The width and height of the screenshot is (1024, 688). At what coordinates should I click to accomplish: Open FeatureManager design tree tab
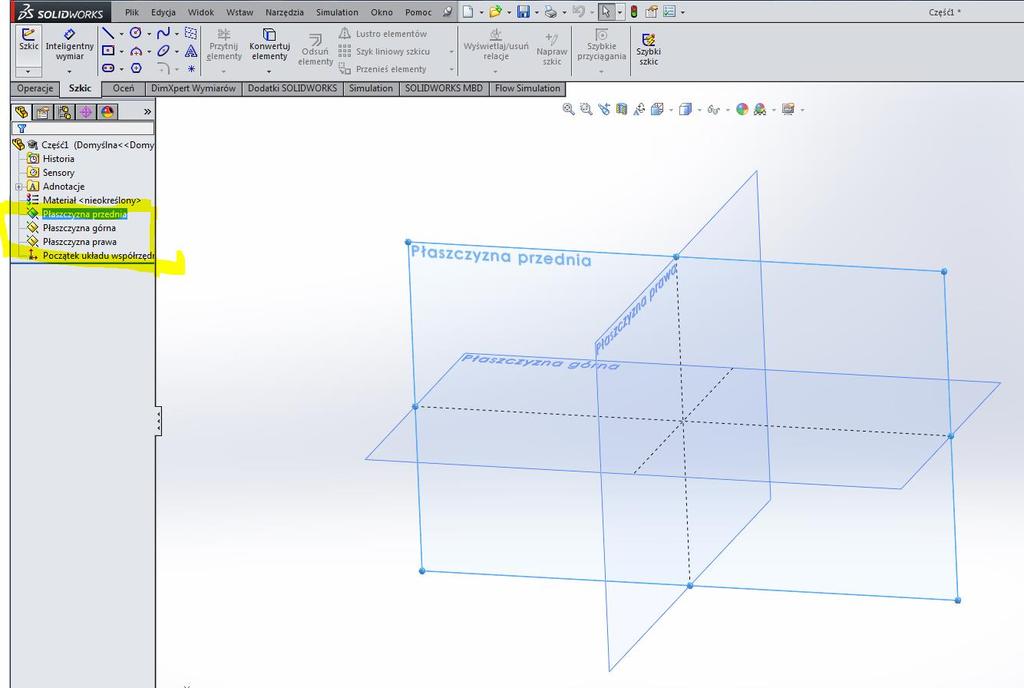(x=21, y=112)
